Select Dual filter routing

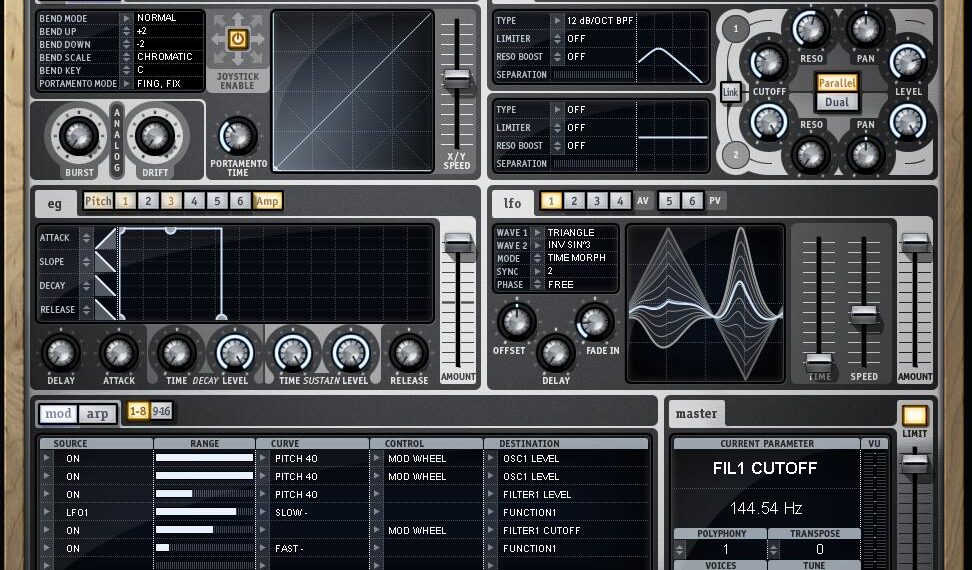837,102
